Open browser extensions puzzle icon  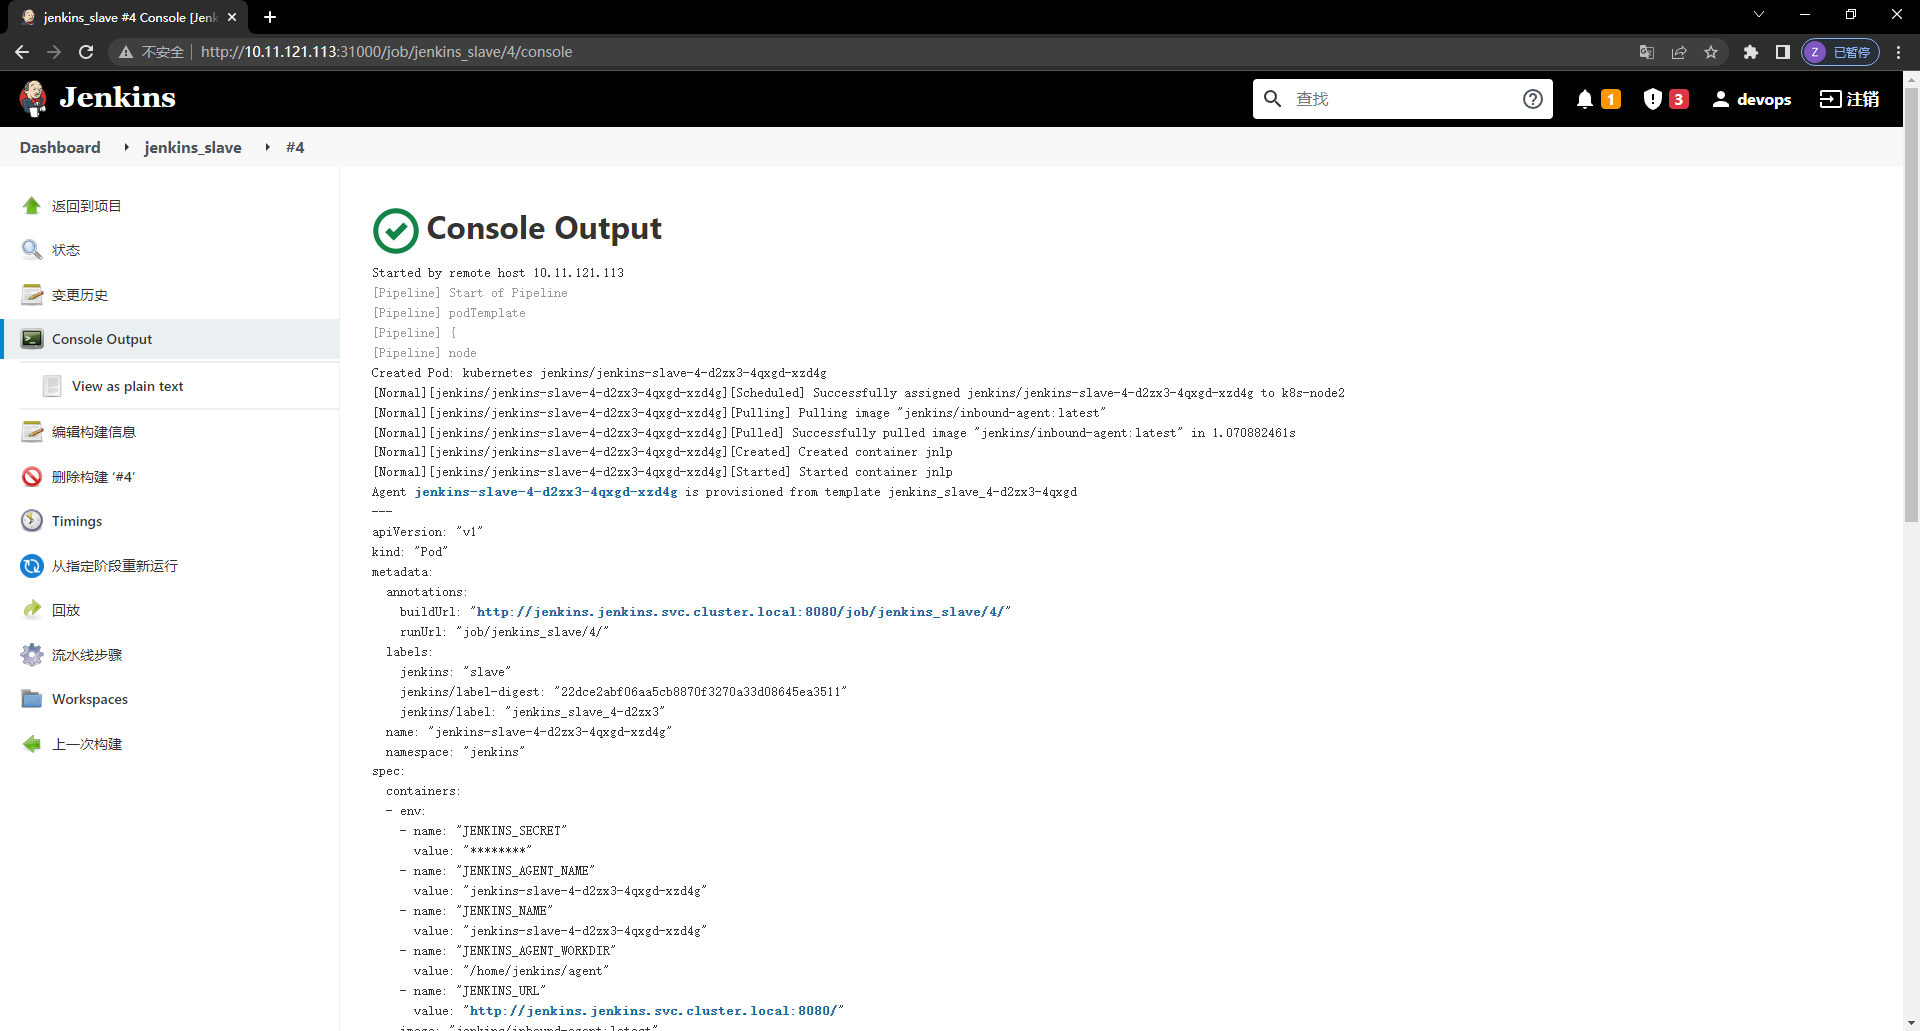(x=1750, y=52)
